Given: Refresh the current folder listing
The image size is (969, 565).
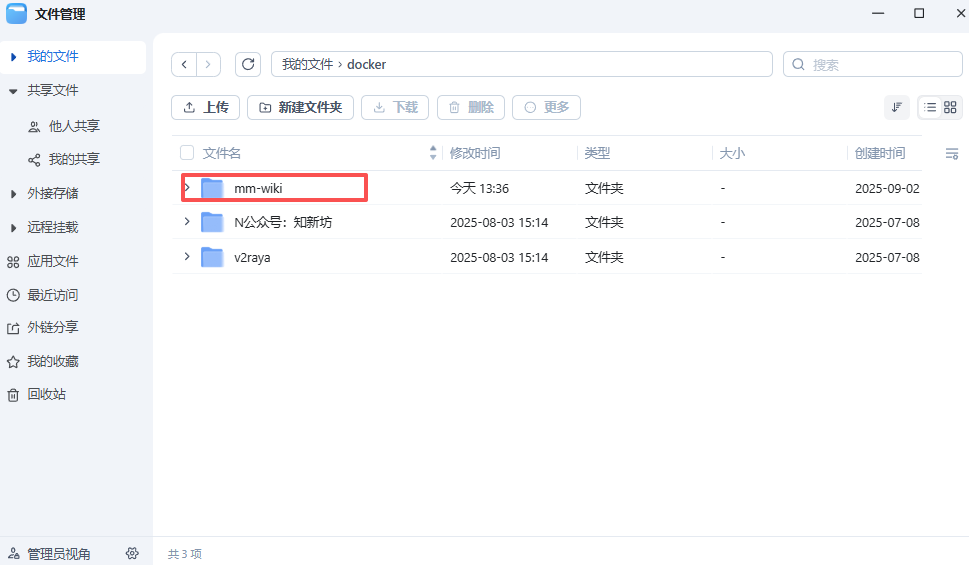Looking at the screenshot, I should (x=248, y=64).
